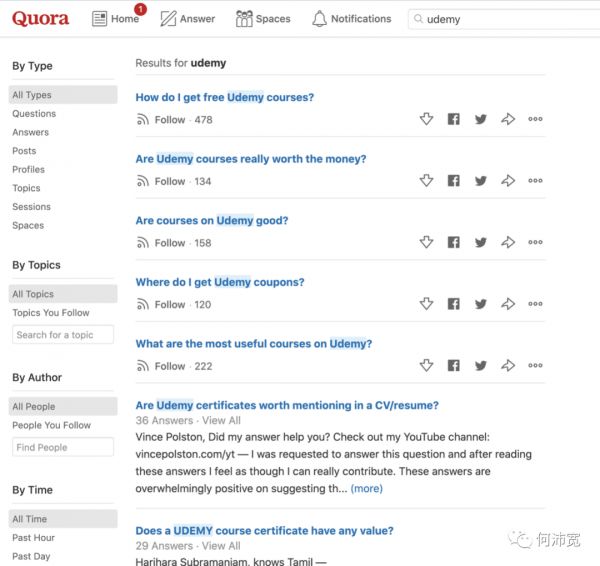Image resolution: width=600 pixels, height=566 pixels.
Task: Open more options for free Udemy courses question
Action: (535, 120)
